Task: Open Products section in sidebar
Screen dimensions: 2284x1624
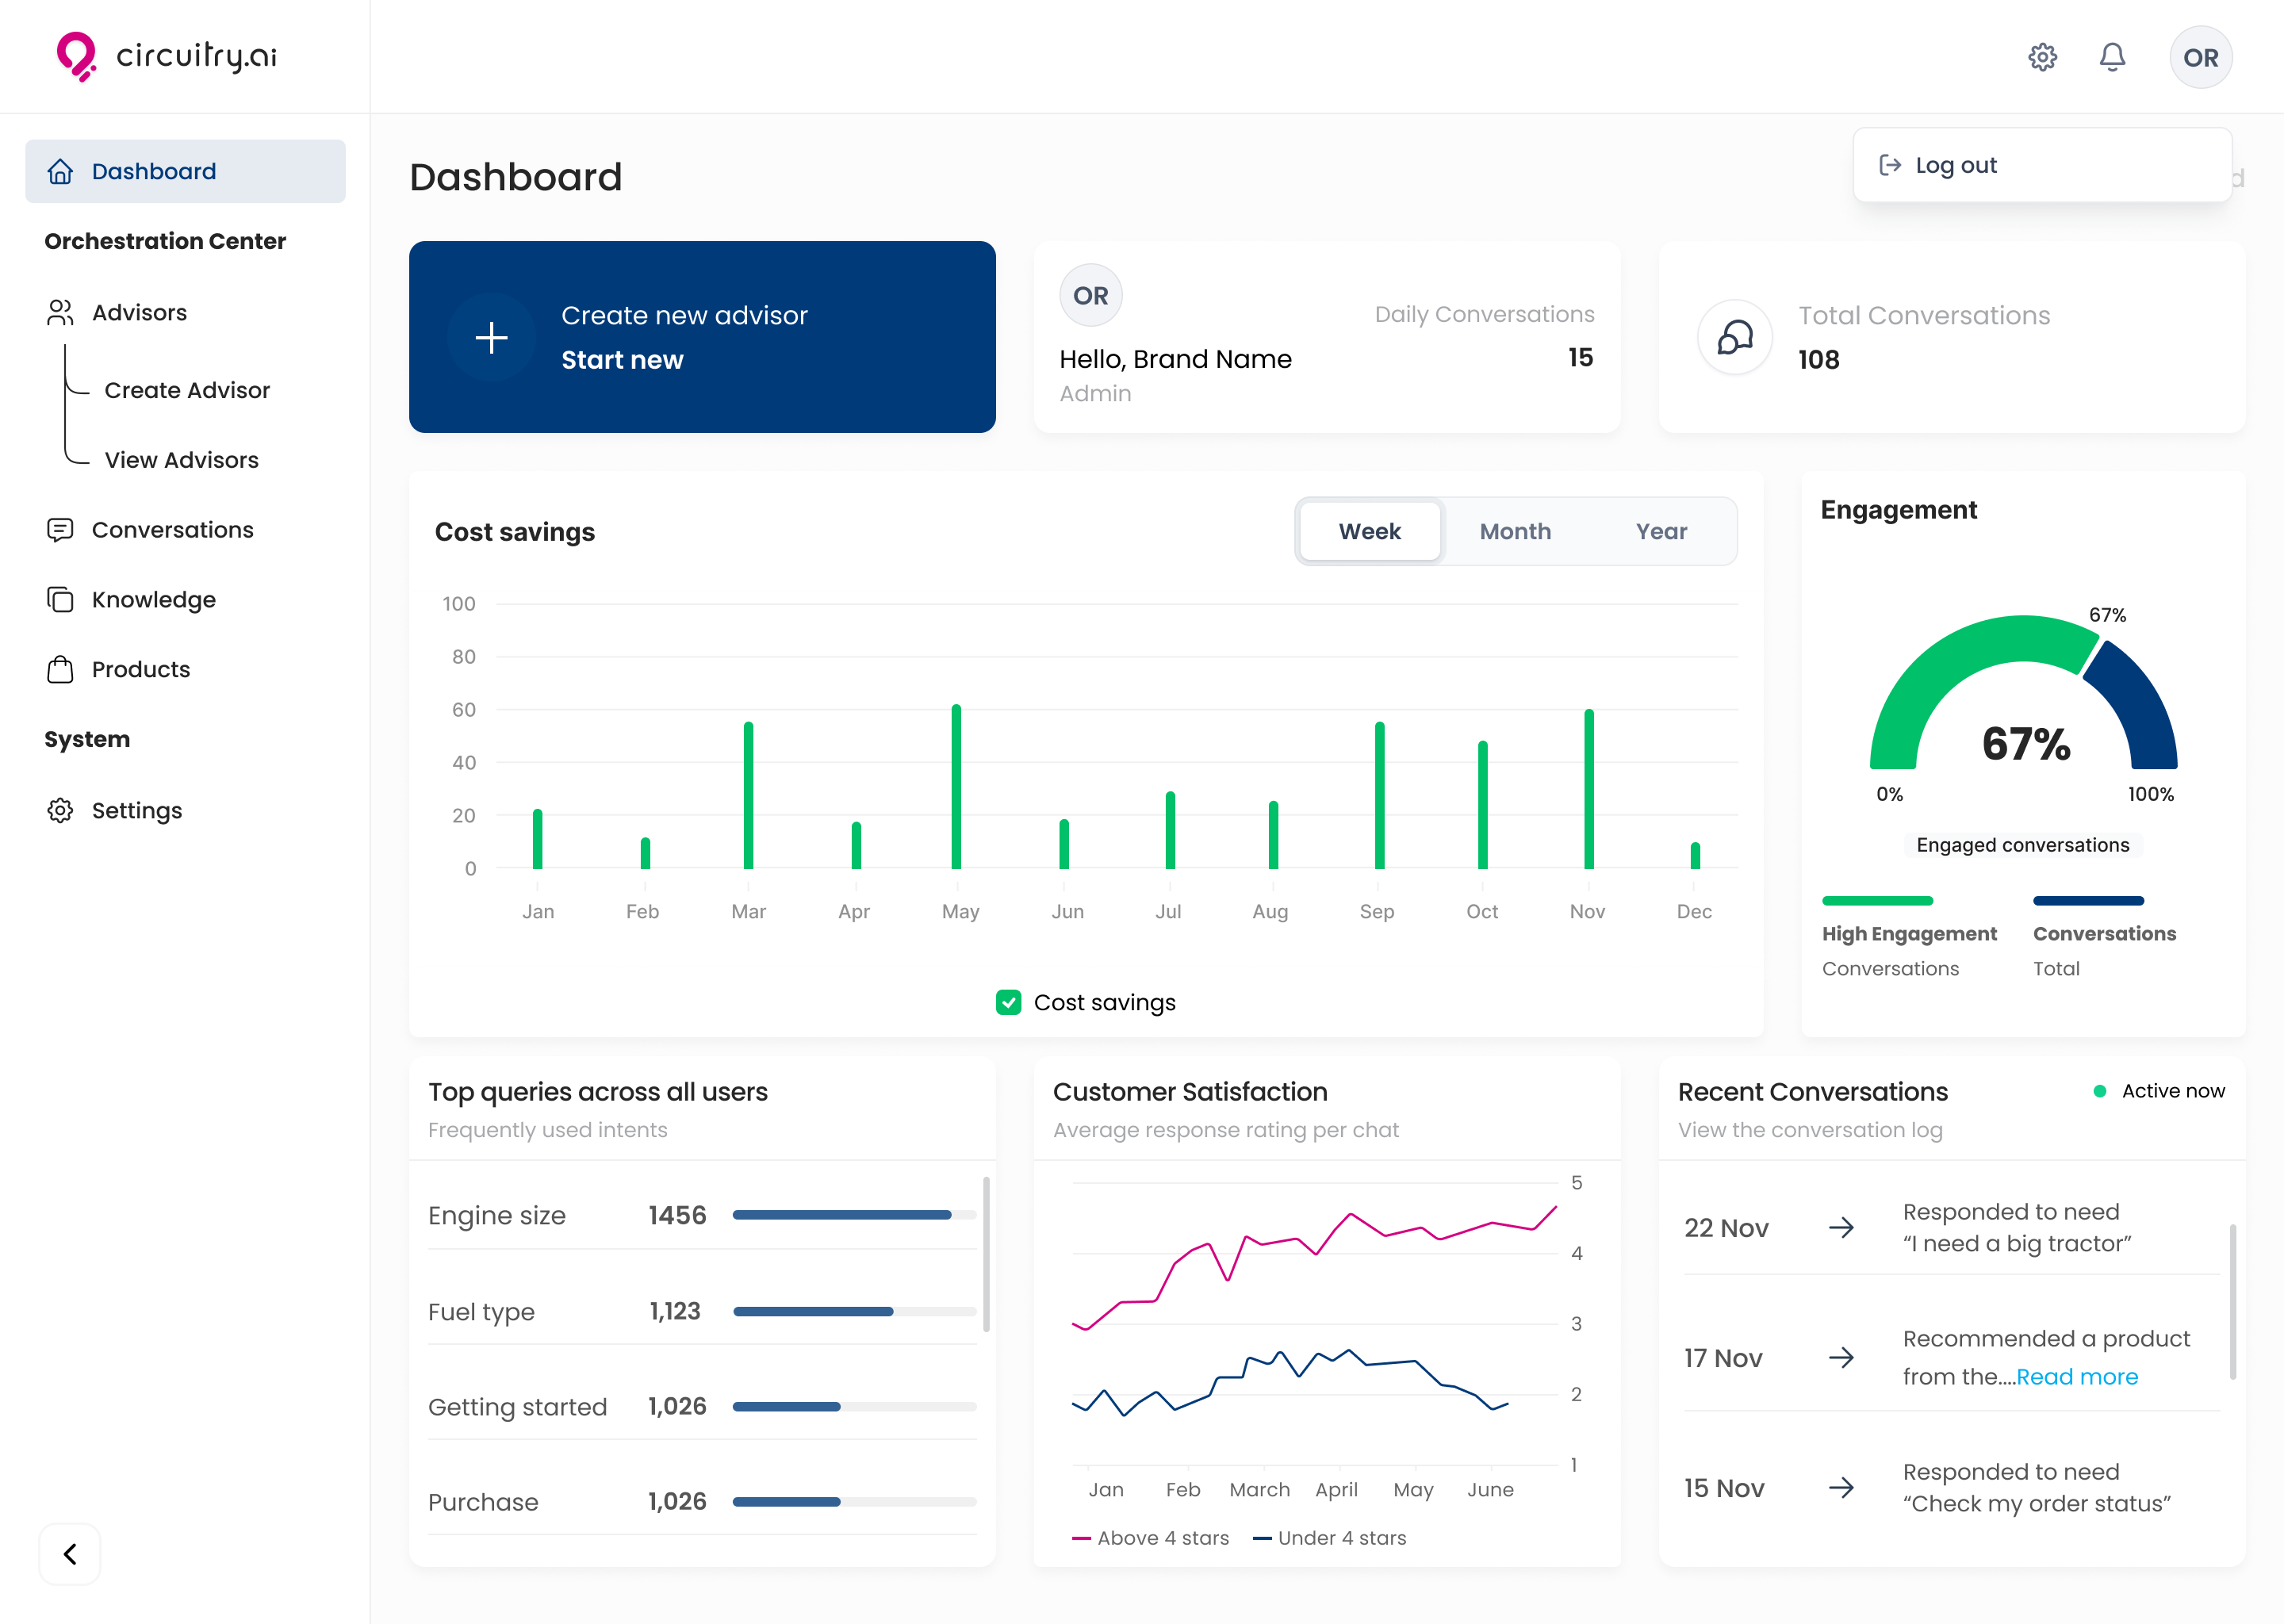Action: tap(140, 670)
